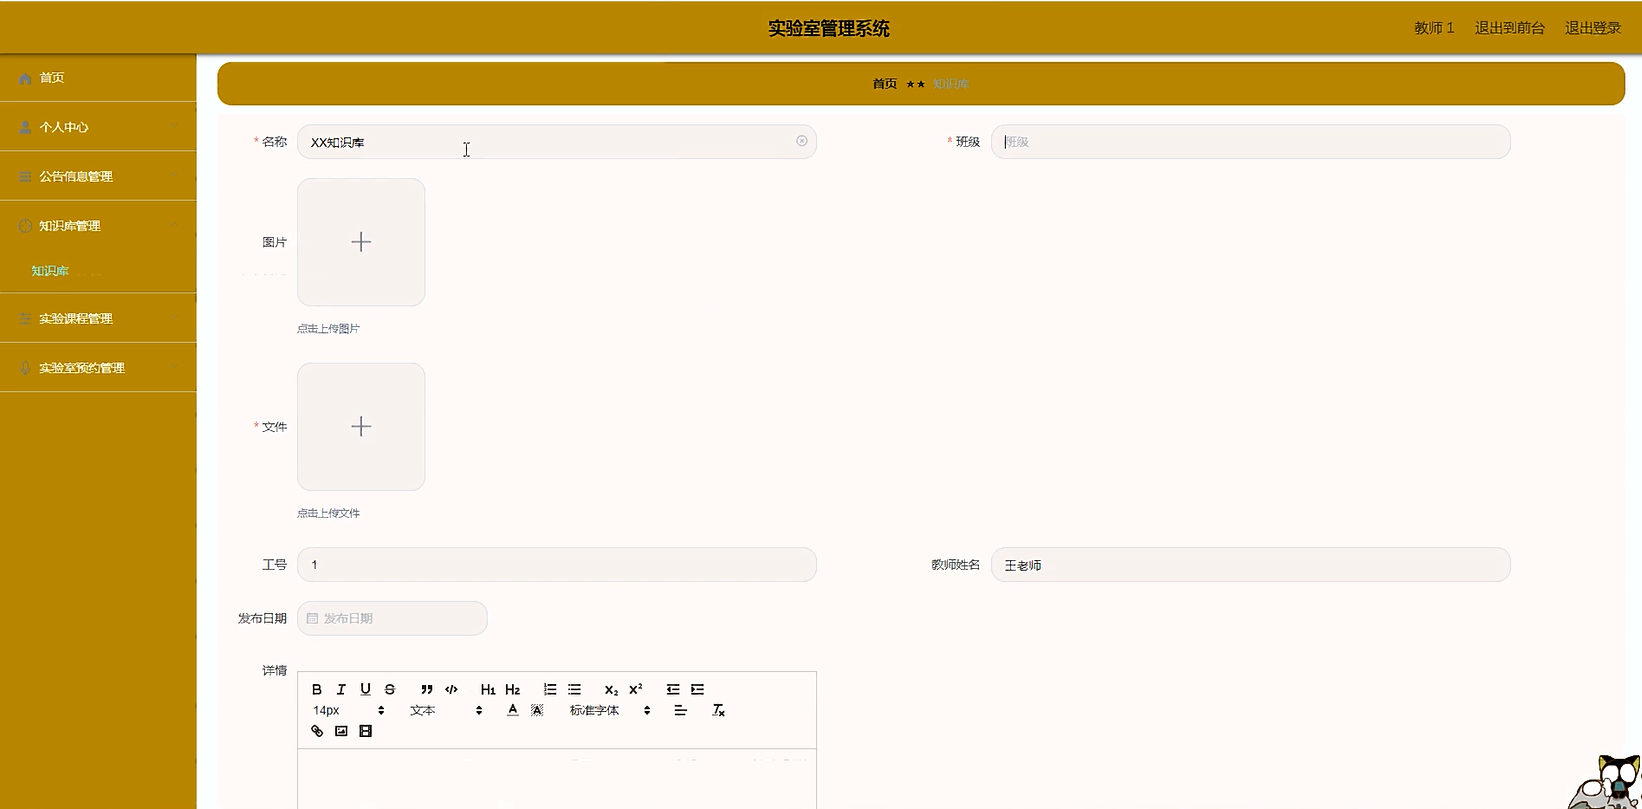
Task: Expand 公告信息管理 sidebar menu
Action: tap(98, 176)
